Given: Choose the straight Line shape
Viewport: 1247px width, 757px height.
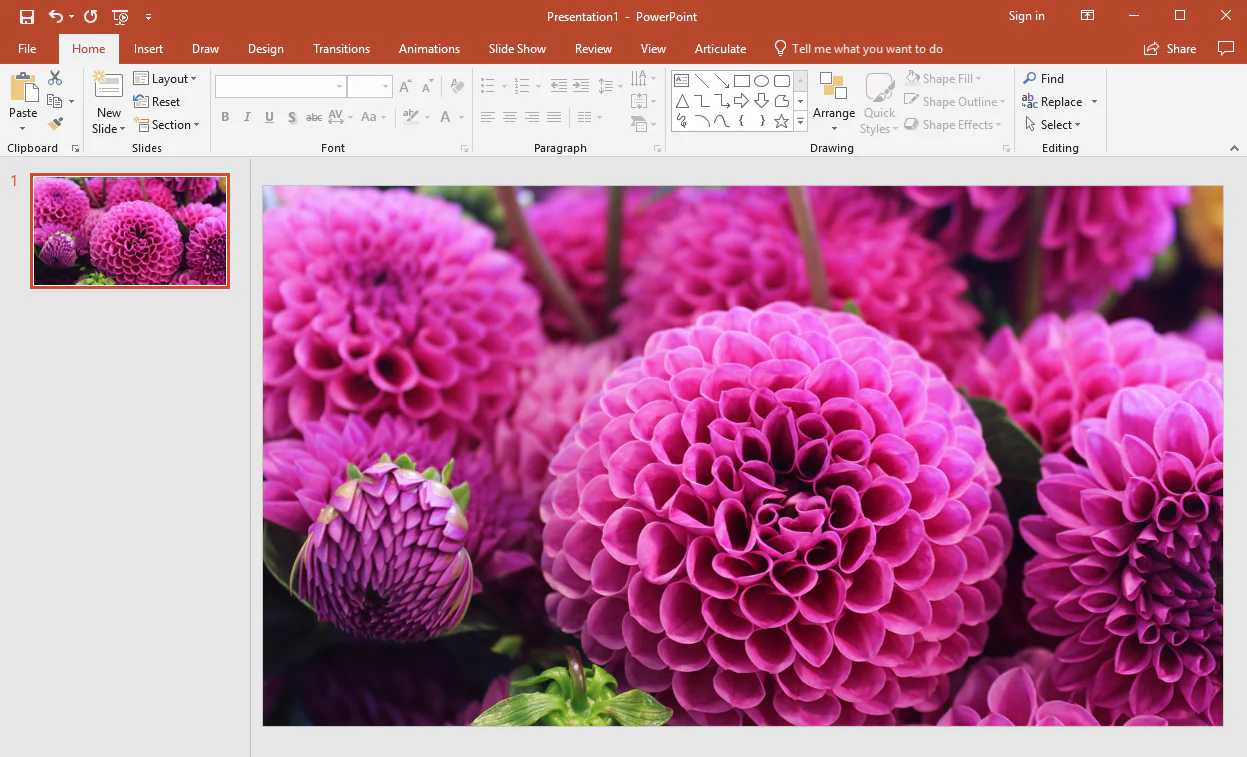Looking at the screenshot, I should pyautogui.click(x=702, y=81).
